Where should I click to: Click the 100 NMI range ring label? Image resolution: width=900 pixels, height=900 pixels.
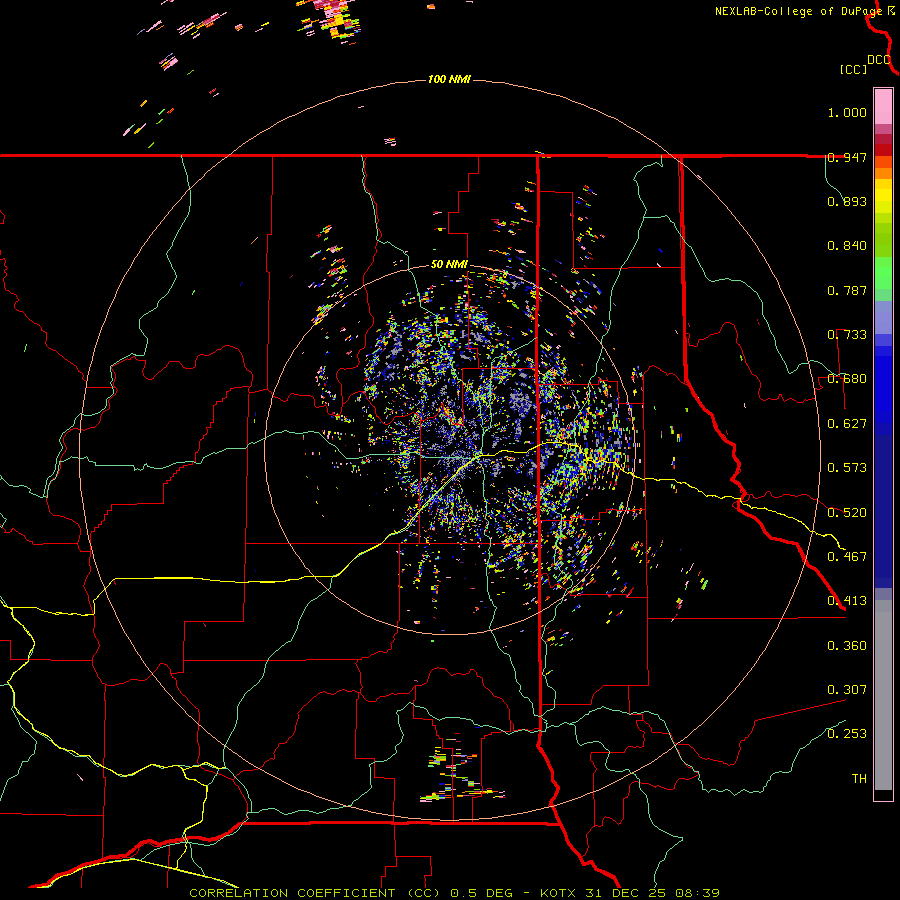coord(449,79)
